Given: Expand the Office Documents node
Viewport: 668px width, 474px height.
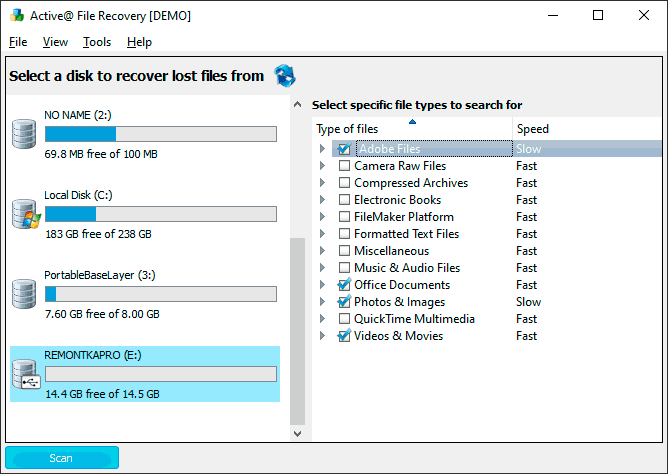Looking at the screenshot, I should point(322,285).
